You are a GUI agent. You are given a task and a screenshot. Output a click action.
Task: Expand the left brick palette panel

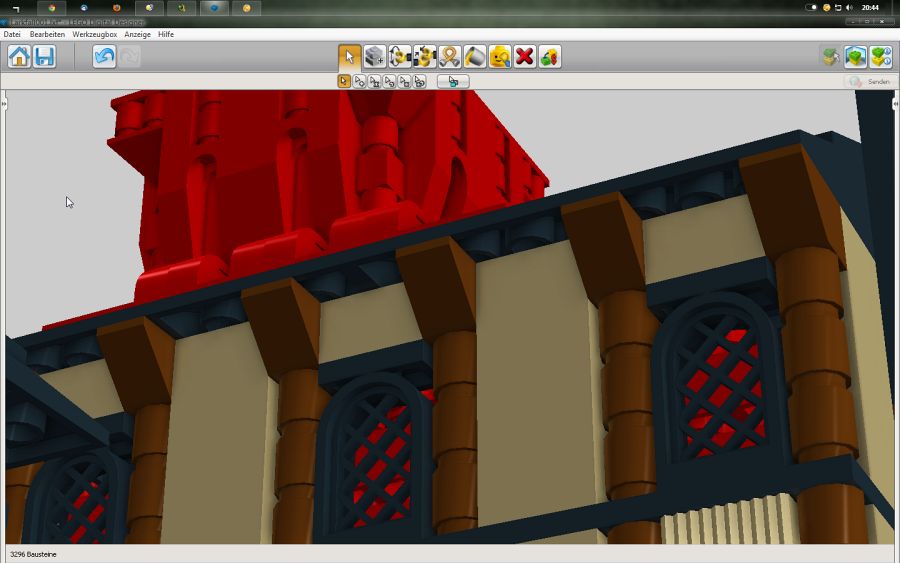[4, 103]
